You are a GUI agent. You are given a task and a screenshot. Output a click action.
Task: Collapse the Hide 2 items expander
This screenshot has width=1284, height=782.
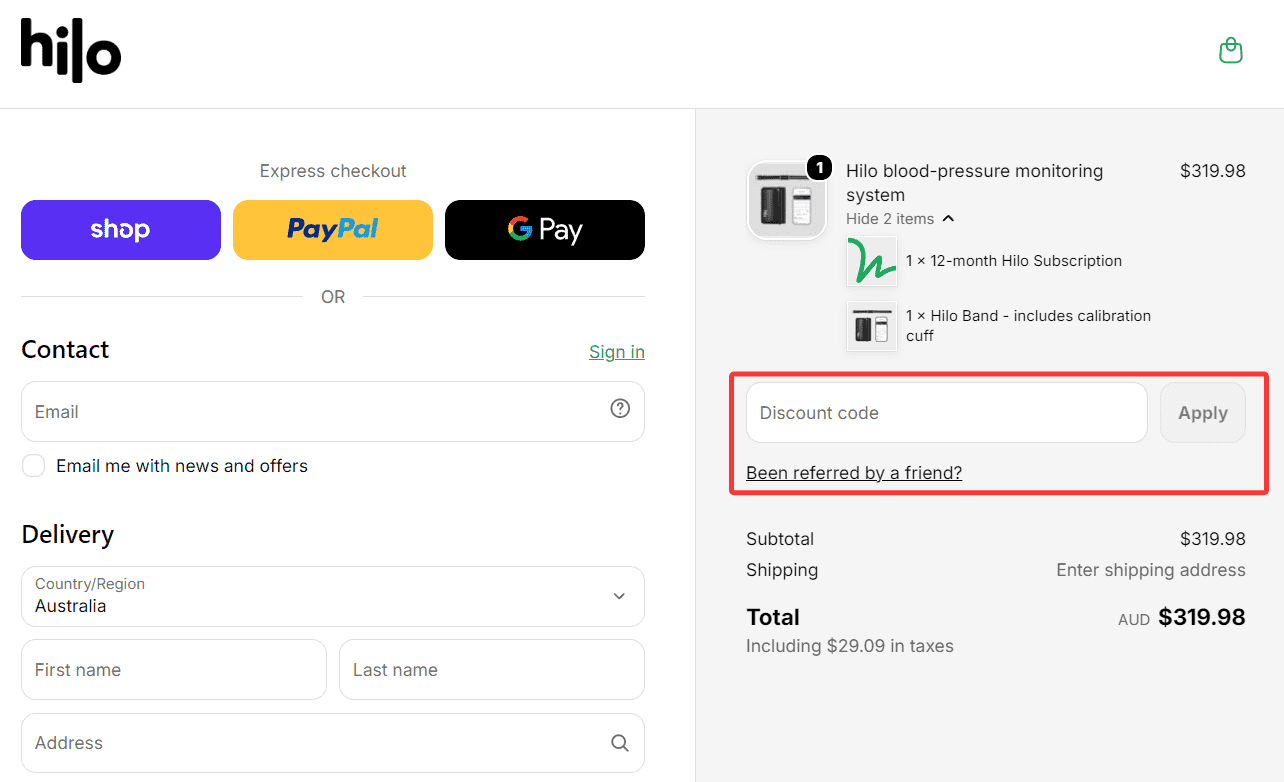click(x=900, y=219)
